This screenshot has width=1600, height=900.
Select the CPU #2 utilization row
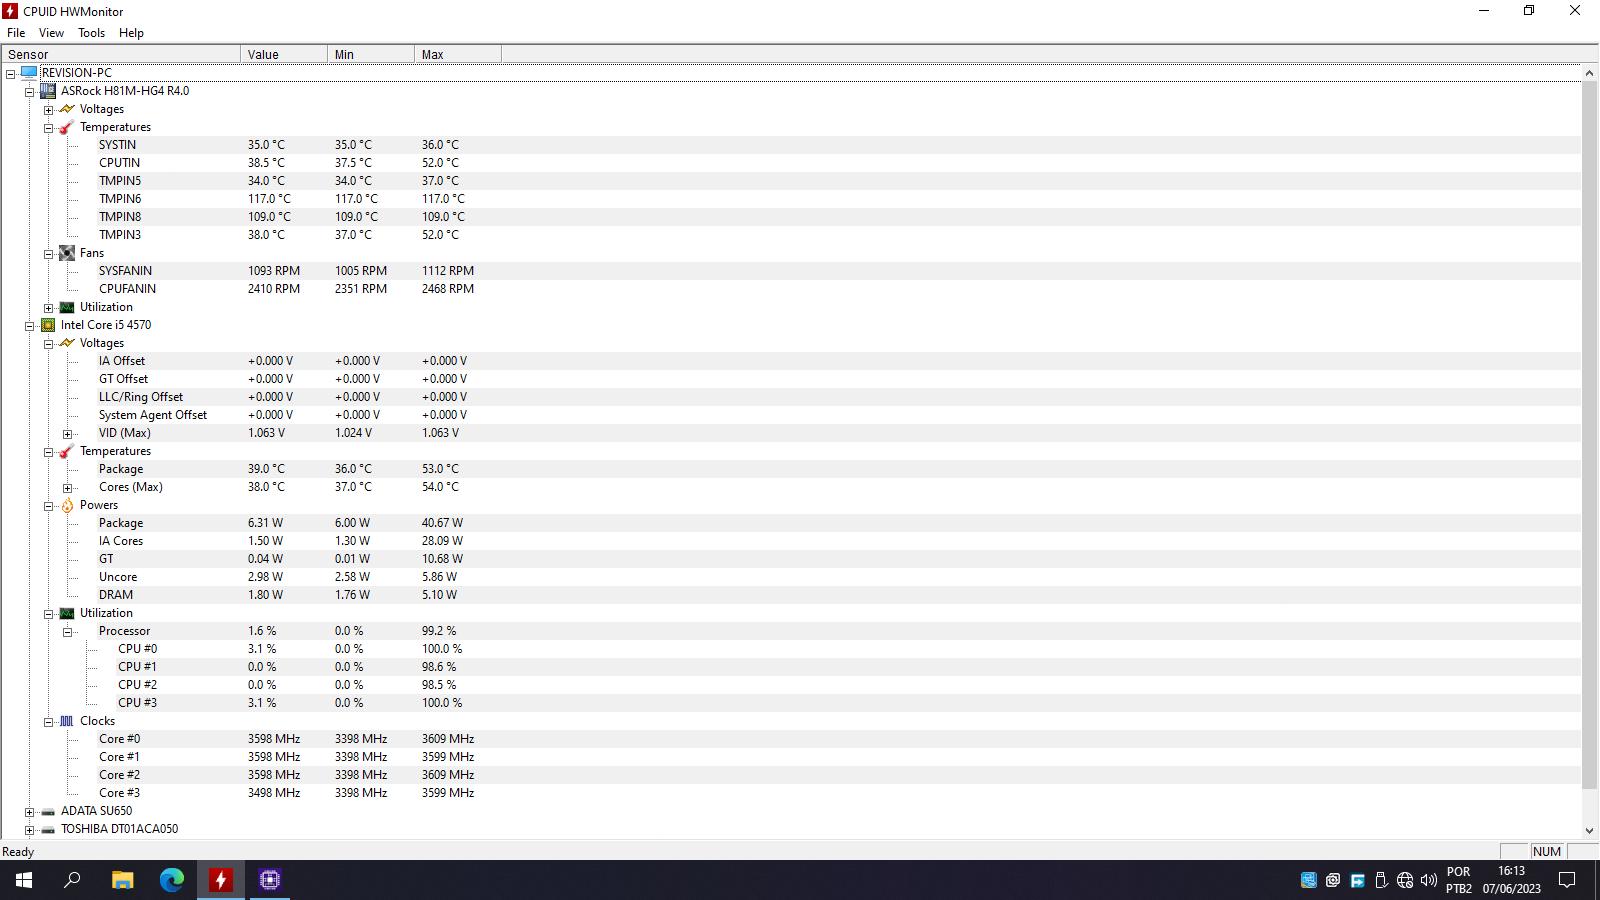point(790,685)
